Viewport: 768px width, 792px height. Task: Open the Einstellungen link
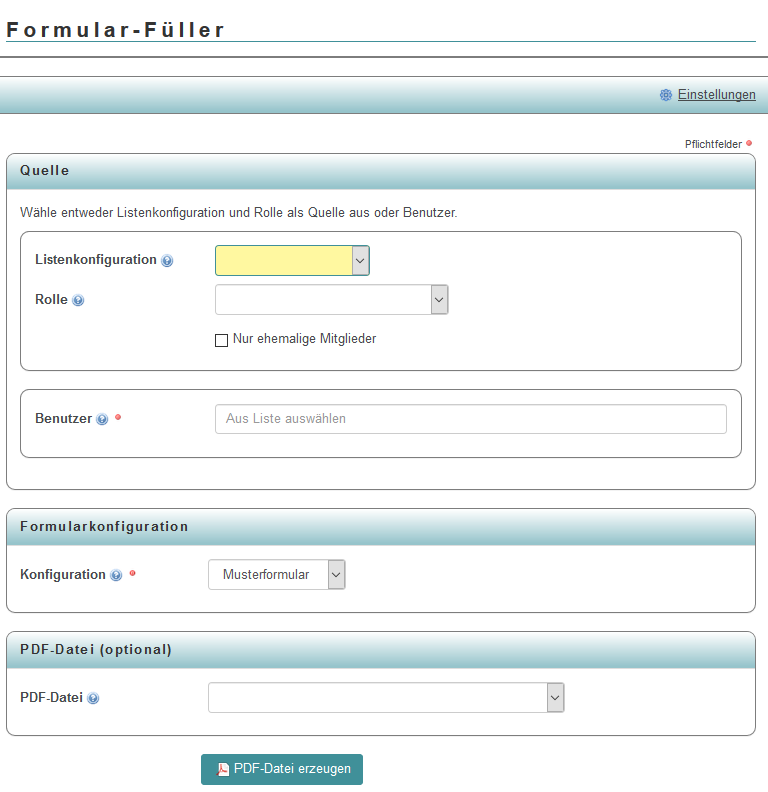click(716, 95)
